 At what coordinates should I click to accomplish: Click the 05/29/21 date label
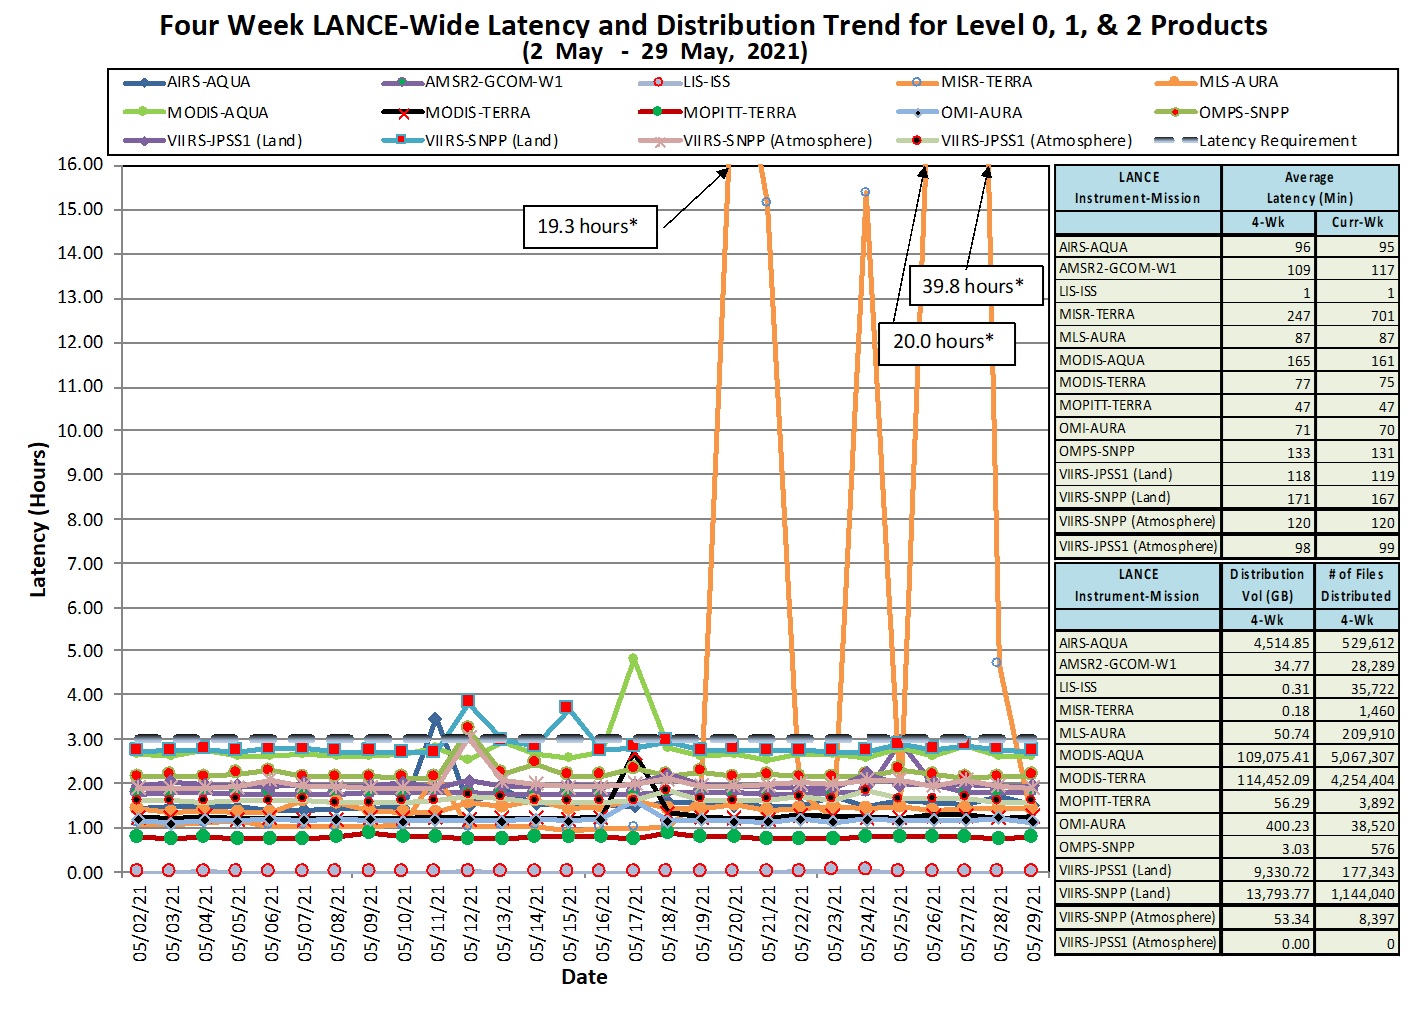click(x=1033, y=923)
